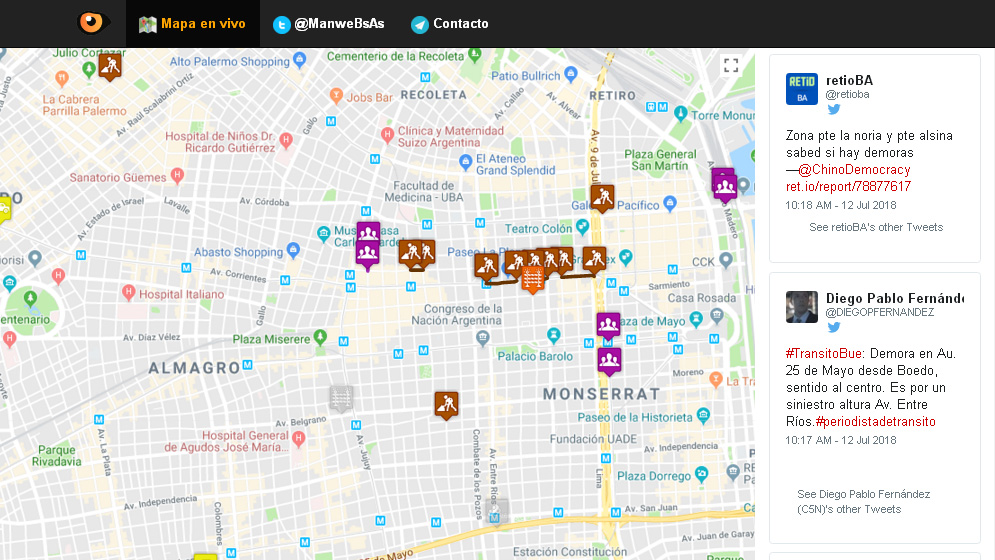Select roadwork marker near Julio Cortazar
995x560 pixels.
point(110,66)
